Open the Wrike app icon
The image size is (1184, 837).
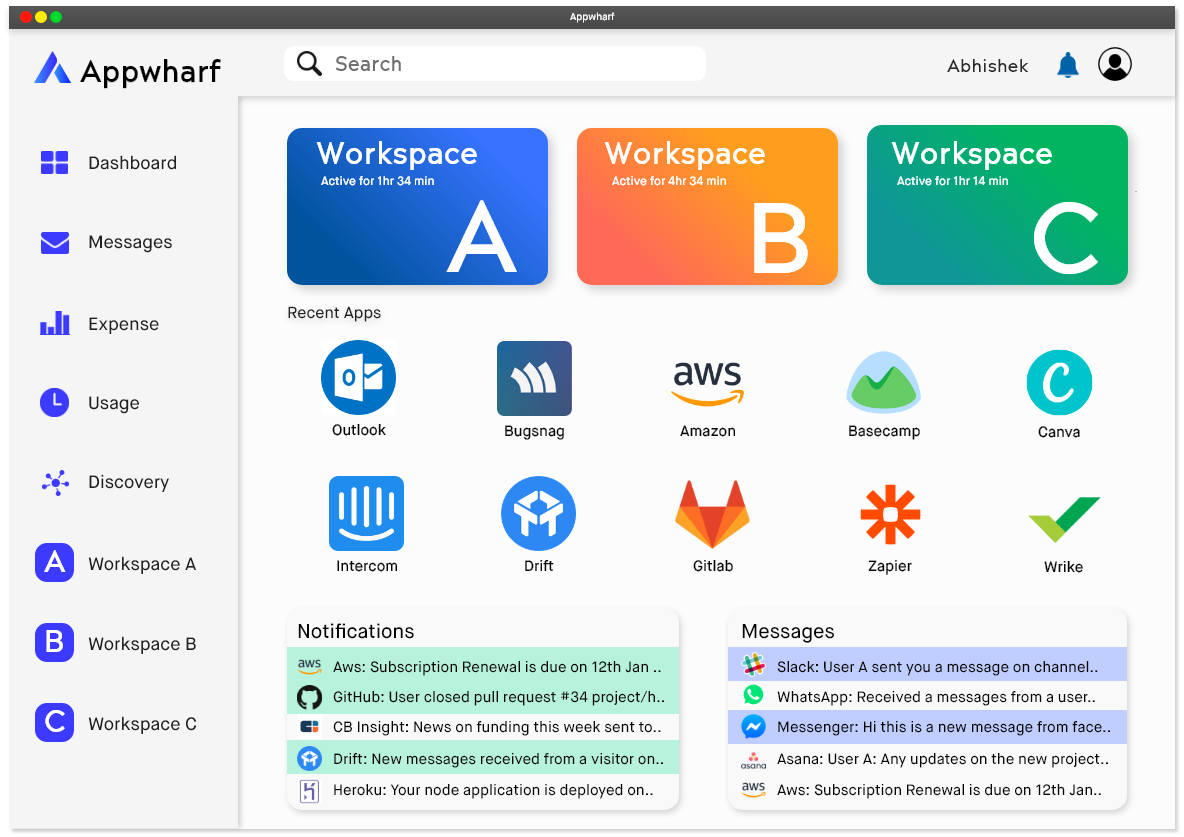coord(1063,519)
